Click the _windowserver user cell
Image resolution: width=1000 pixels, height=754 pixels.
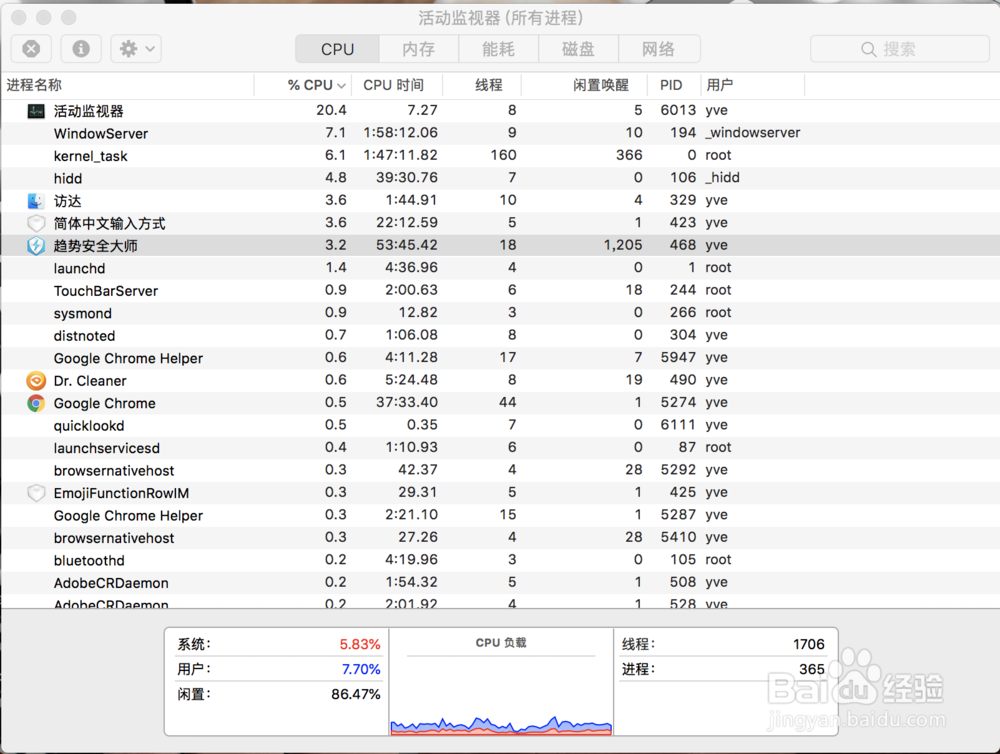coord(753,133)
